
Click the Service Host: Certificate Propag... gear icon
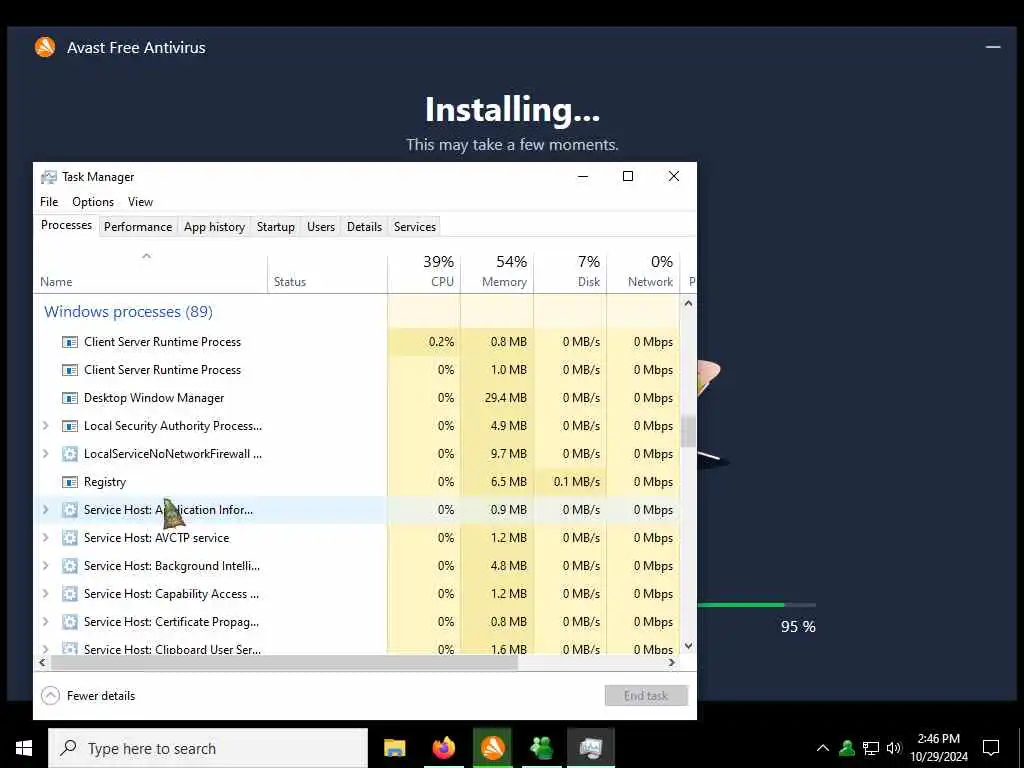coord(70,622)
